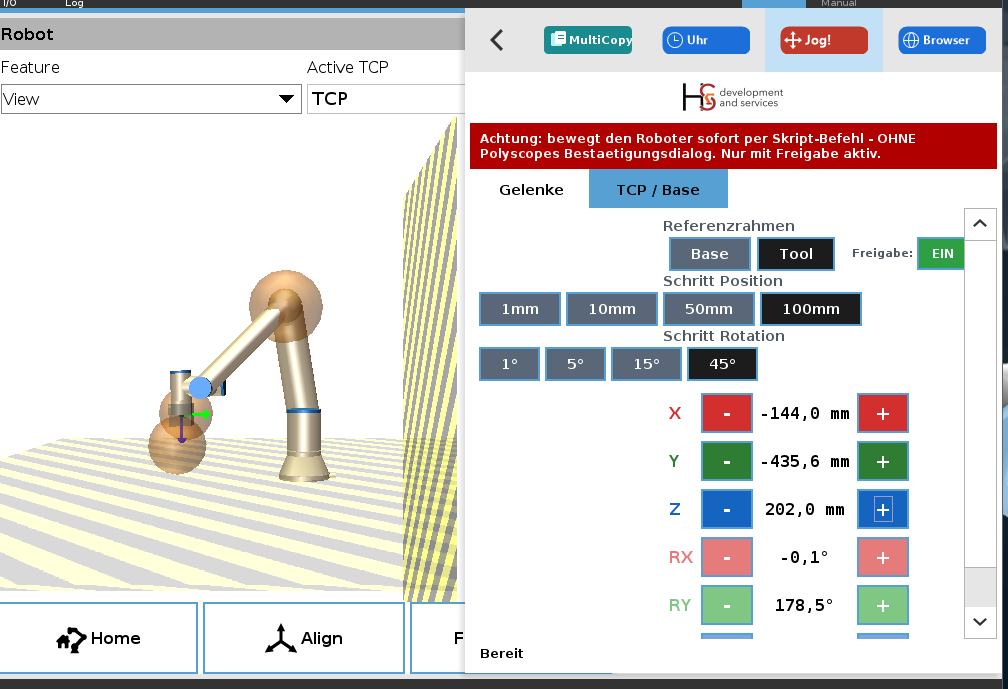Image resolution: width=1008 pixels, height=689 pixels.
Task: Click the Z value 202,0 mm
Action: coord(805,510)
